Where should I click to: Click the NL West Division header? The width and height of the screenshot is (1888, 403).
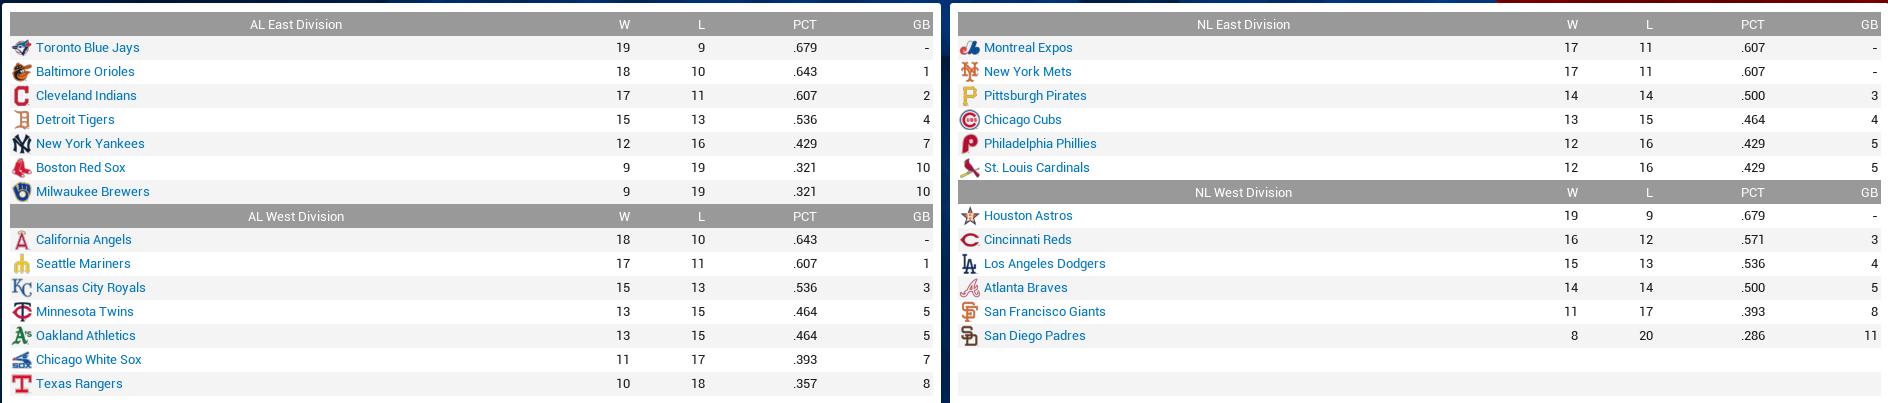(1243, 192)
